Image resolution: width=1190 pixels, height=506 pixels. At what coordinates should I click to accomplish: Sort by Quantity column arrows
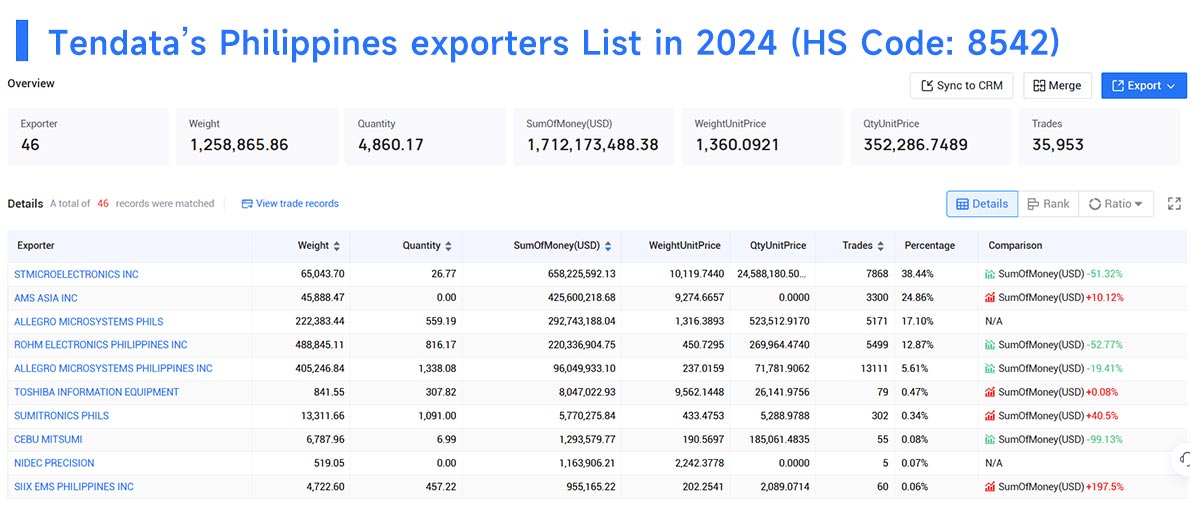(x=449, y=246)
